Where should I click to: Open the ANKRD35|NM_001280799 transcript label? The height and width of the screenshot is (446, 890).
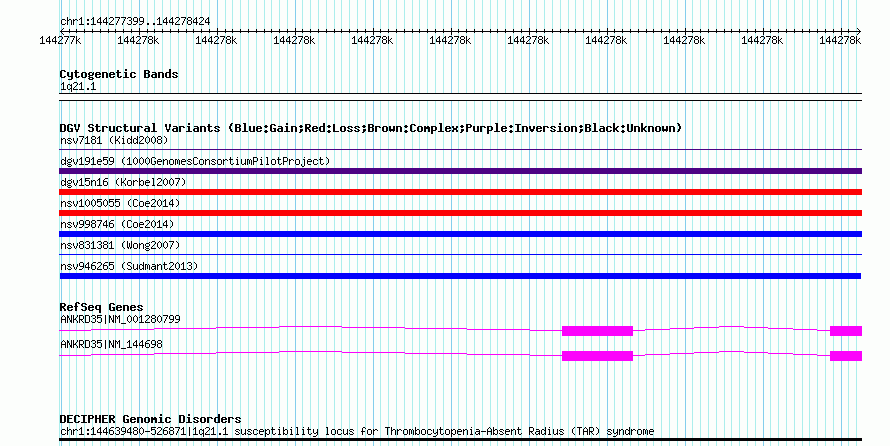tap(120, 319)
